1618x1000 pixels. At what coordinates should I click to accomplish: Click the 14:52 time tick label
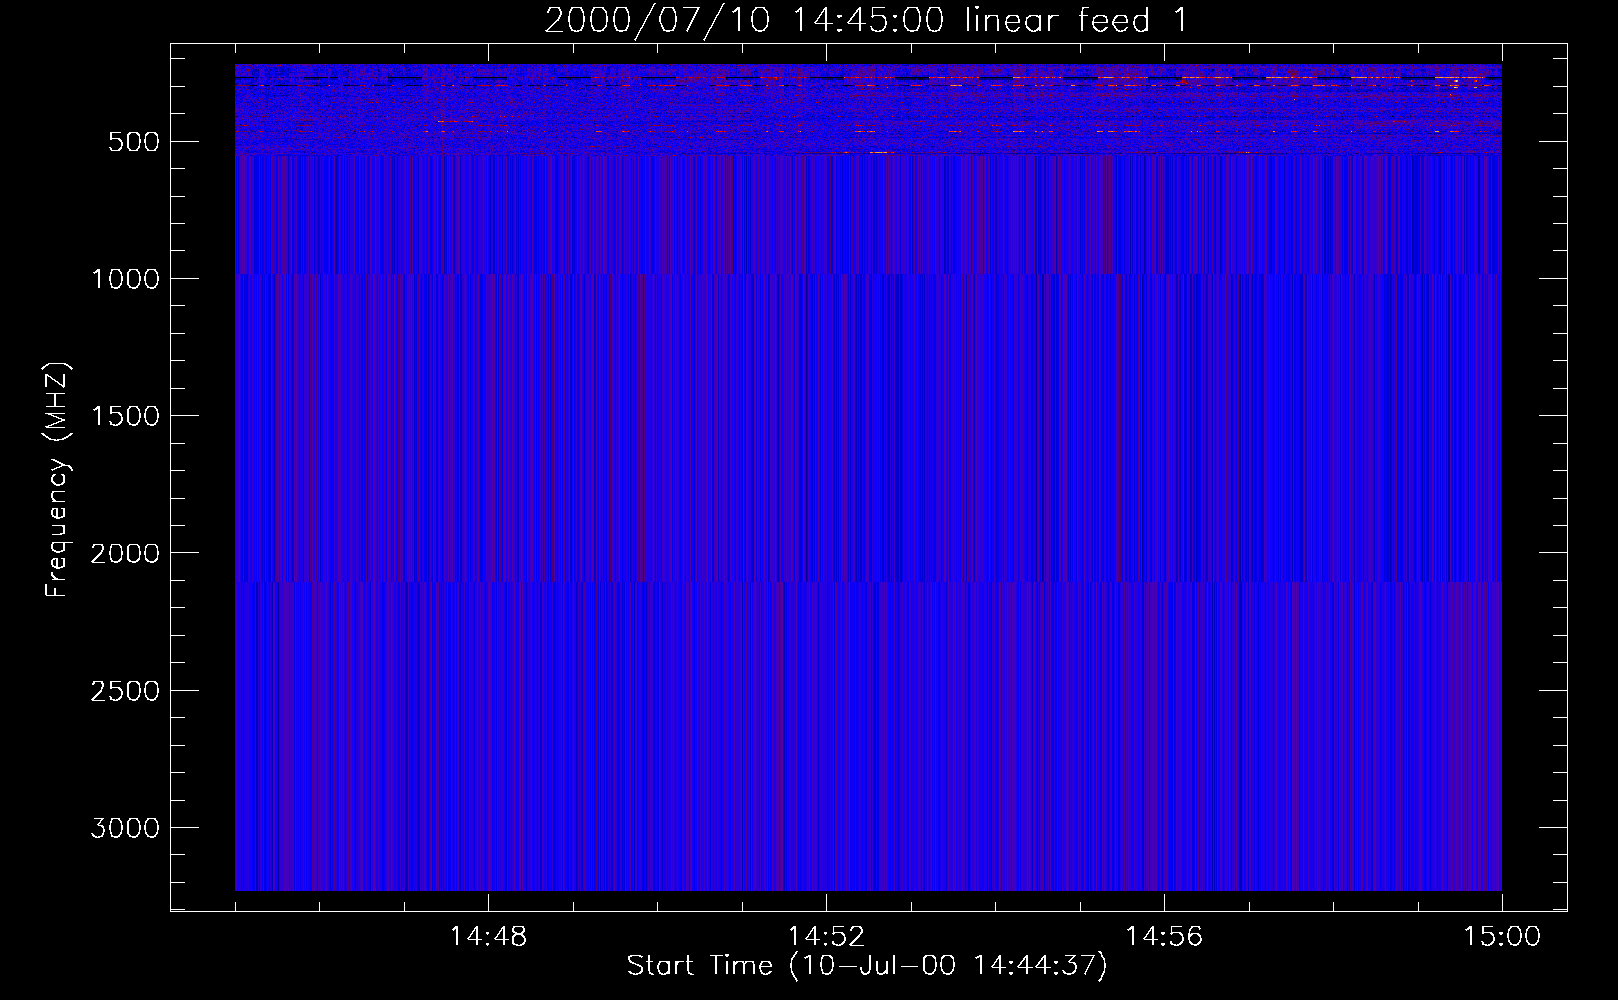click(x=826, y=937)
